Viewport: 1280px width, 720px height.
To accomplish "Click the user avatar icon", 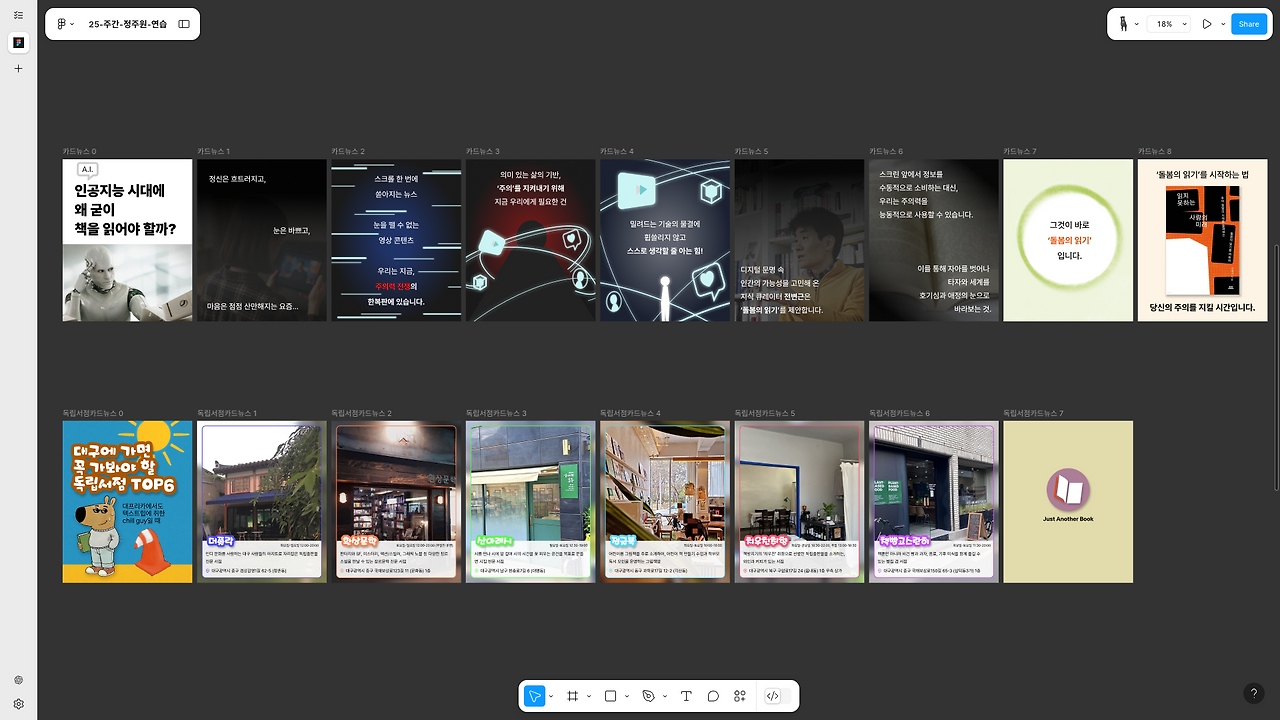I will [1124, 24].
